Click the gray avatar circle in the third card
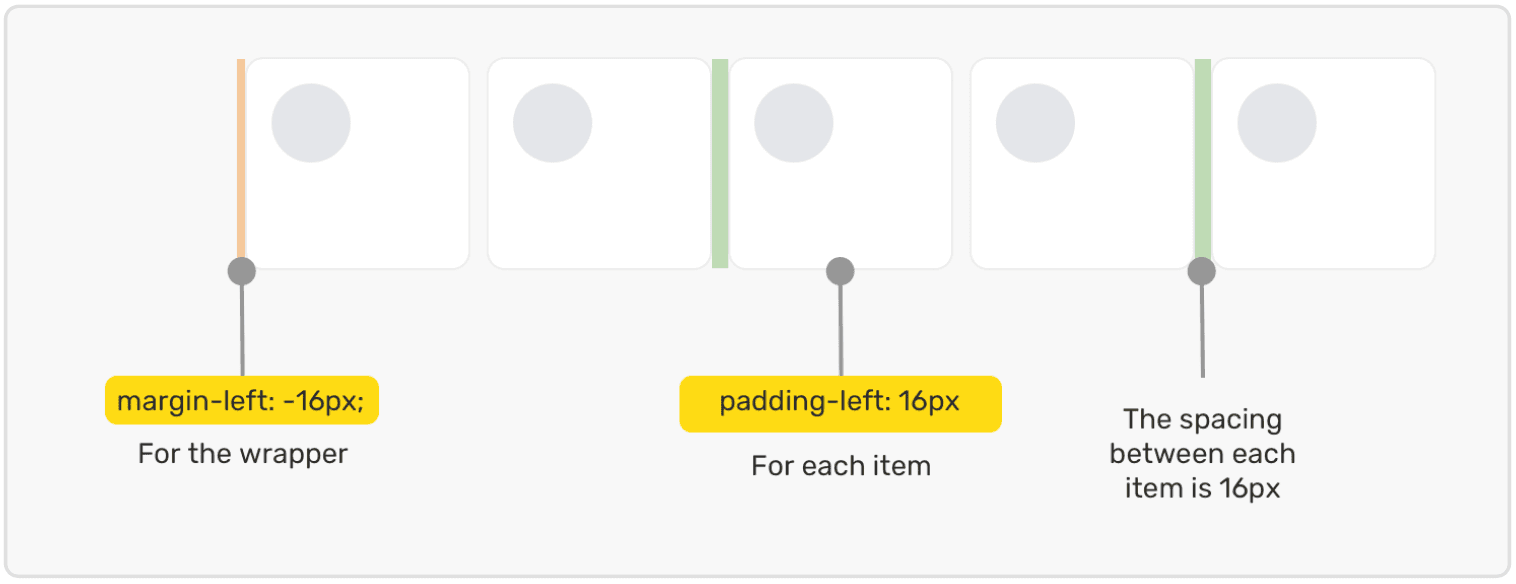This screenshot has height=584, width=1516. [x=794, y=124]
